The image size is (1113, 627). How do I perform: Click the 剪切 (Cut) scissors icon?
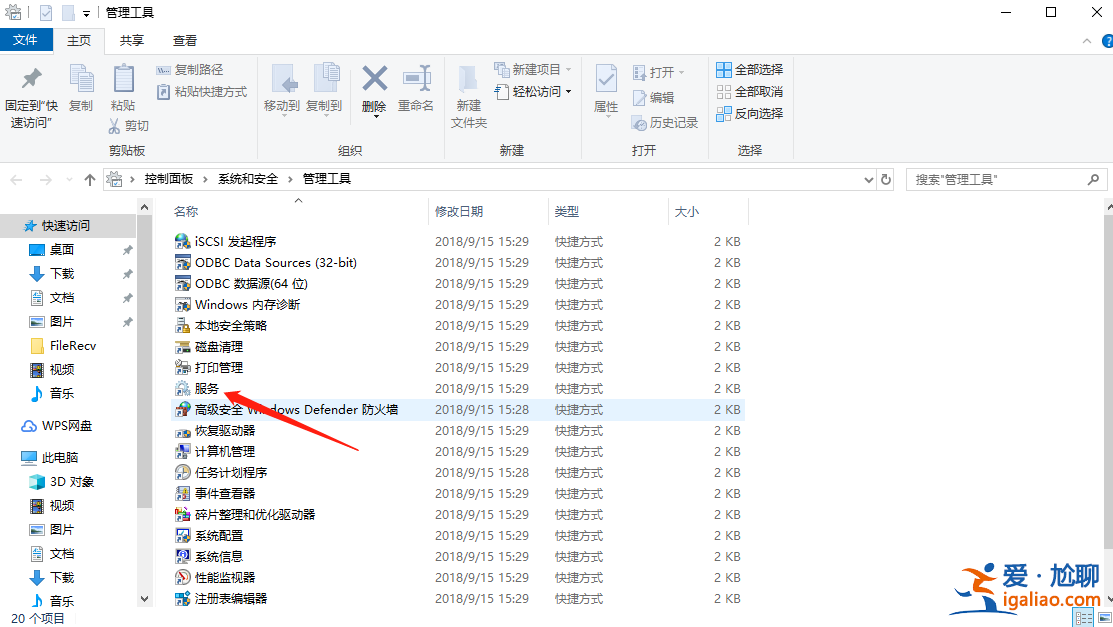pyautogui.click(x=114, y=125)
